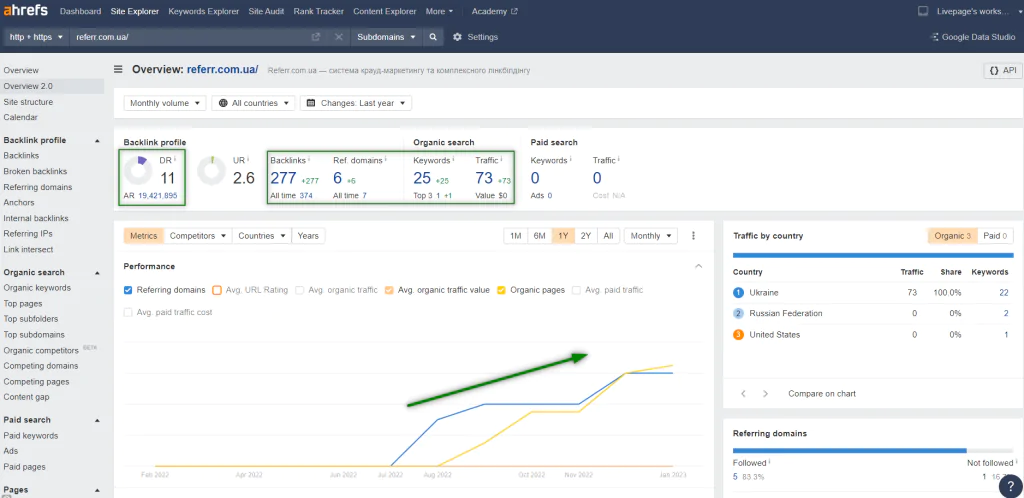This screenshot has height=498, width=1024.
Task: Click the Followed info icon
Action: pos(769,462)
